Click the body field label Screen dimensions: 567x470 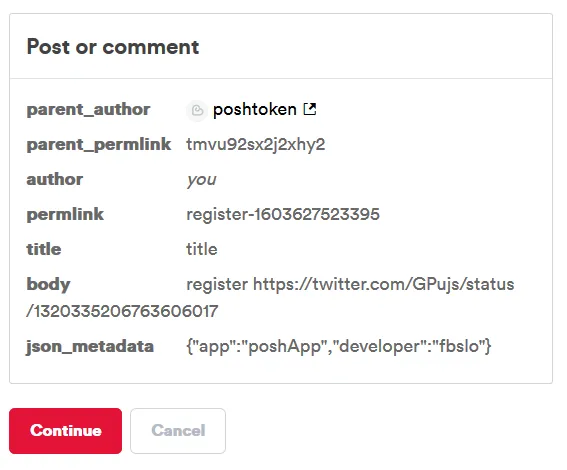[x=48, y=285]
